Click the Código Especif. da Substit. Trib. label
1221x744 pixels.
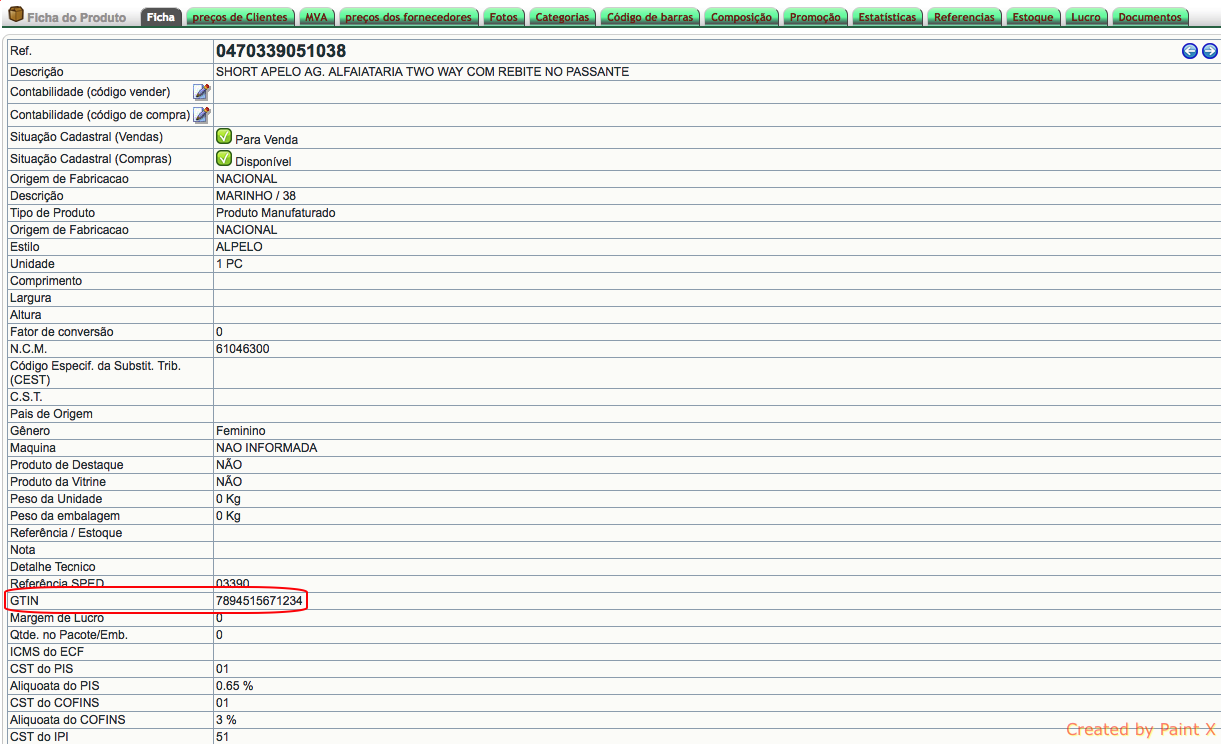(95, 373)
